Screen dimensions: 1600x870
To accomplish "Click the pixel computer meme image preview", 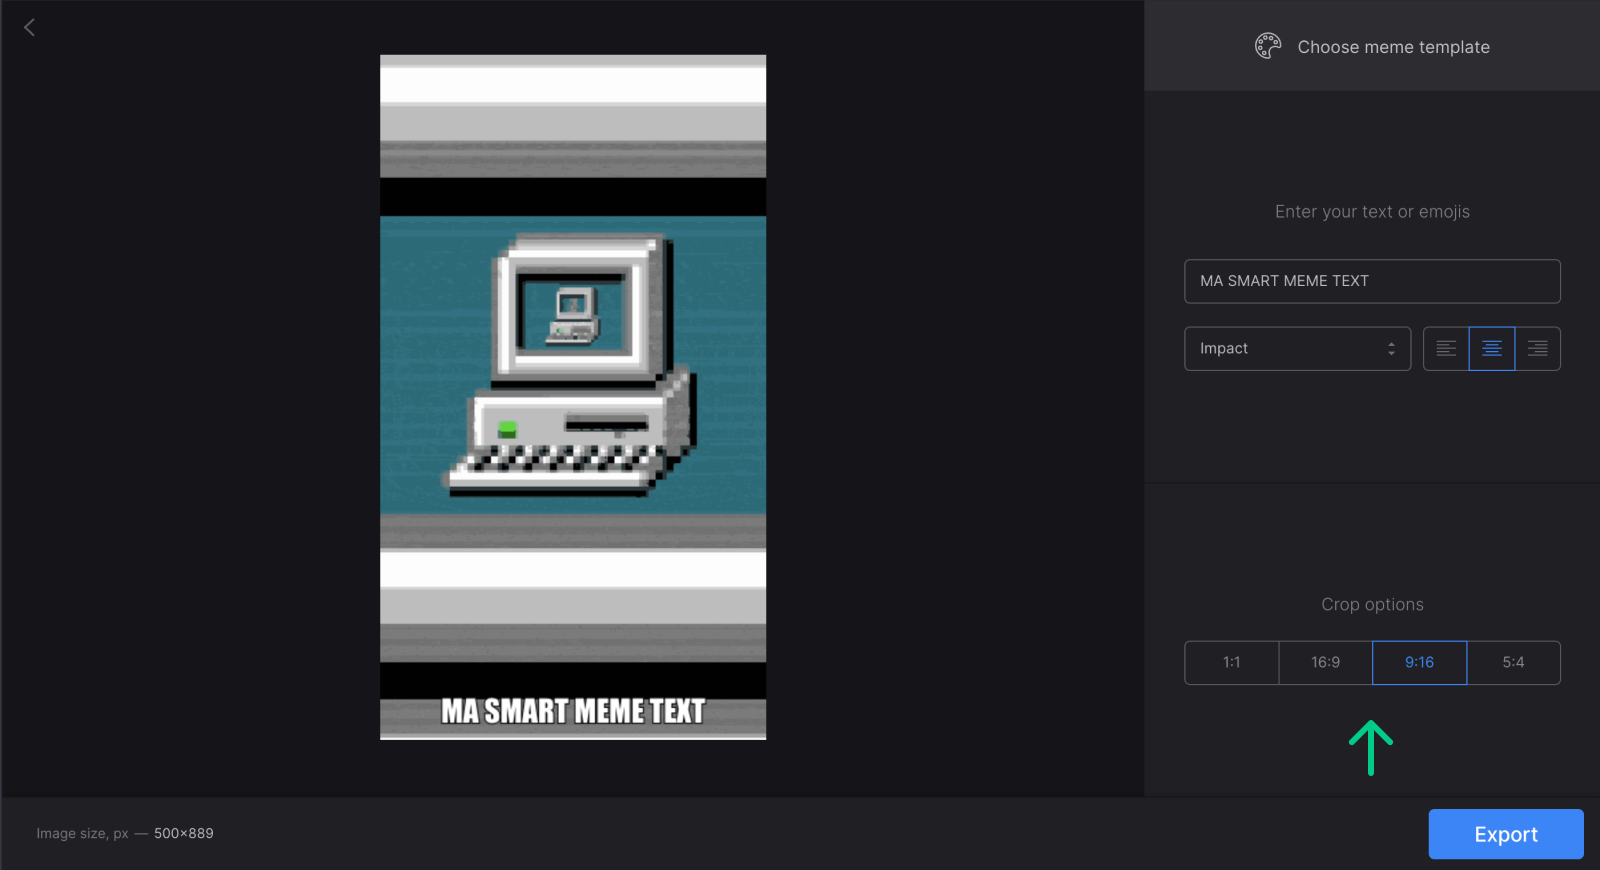I will pos(573,397).
